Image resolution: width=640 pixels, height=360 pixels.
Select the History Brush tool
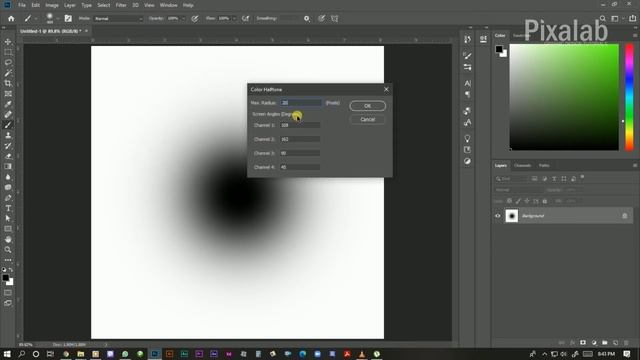point(8,146)
